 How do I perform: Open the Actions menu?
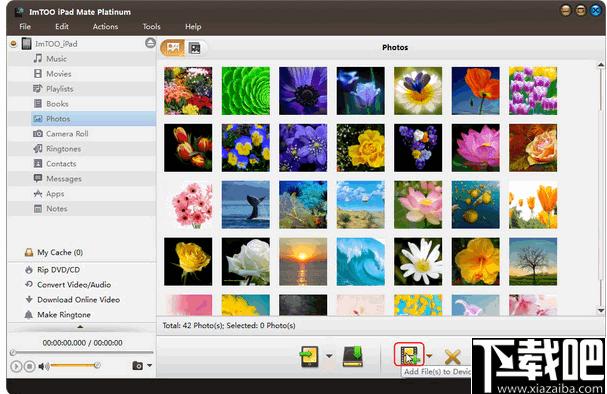[105, 27]
